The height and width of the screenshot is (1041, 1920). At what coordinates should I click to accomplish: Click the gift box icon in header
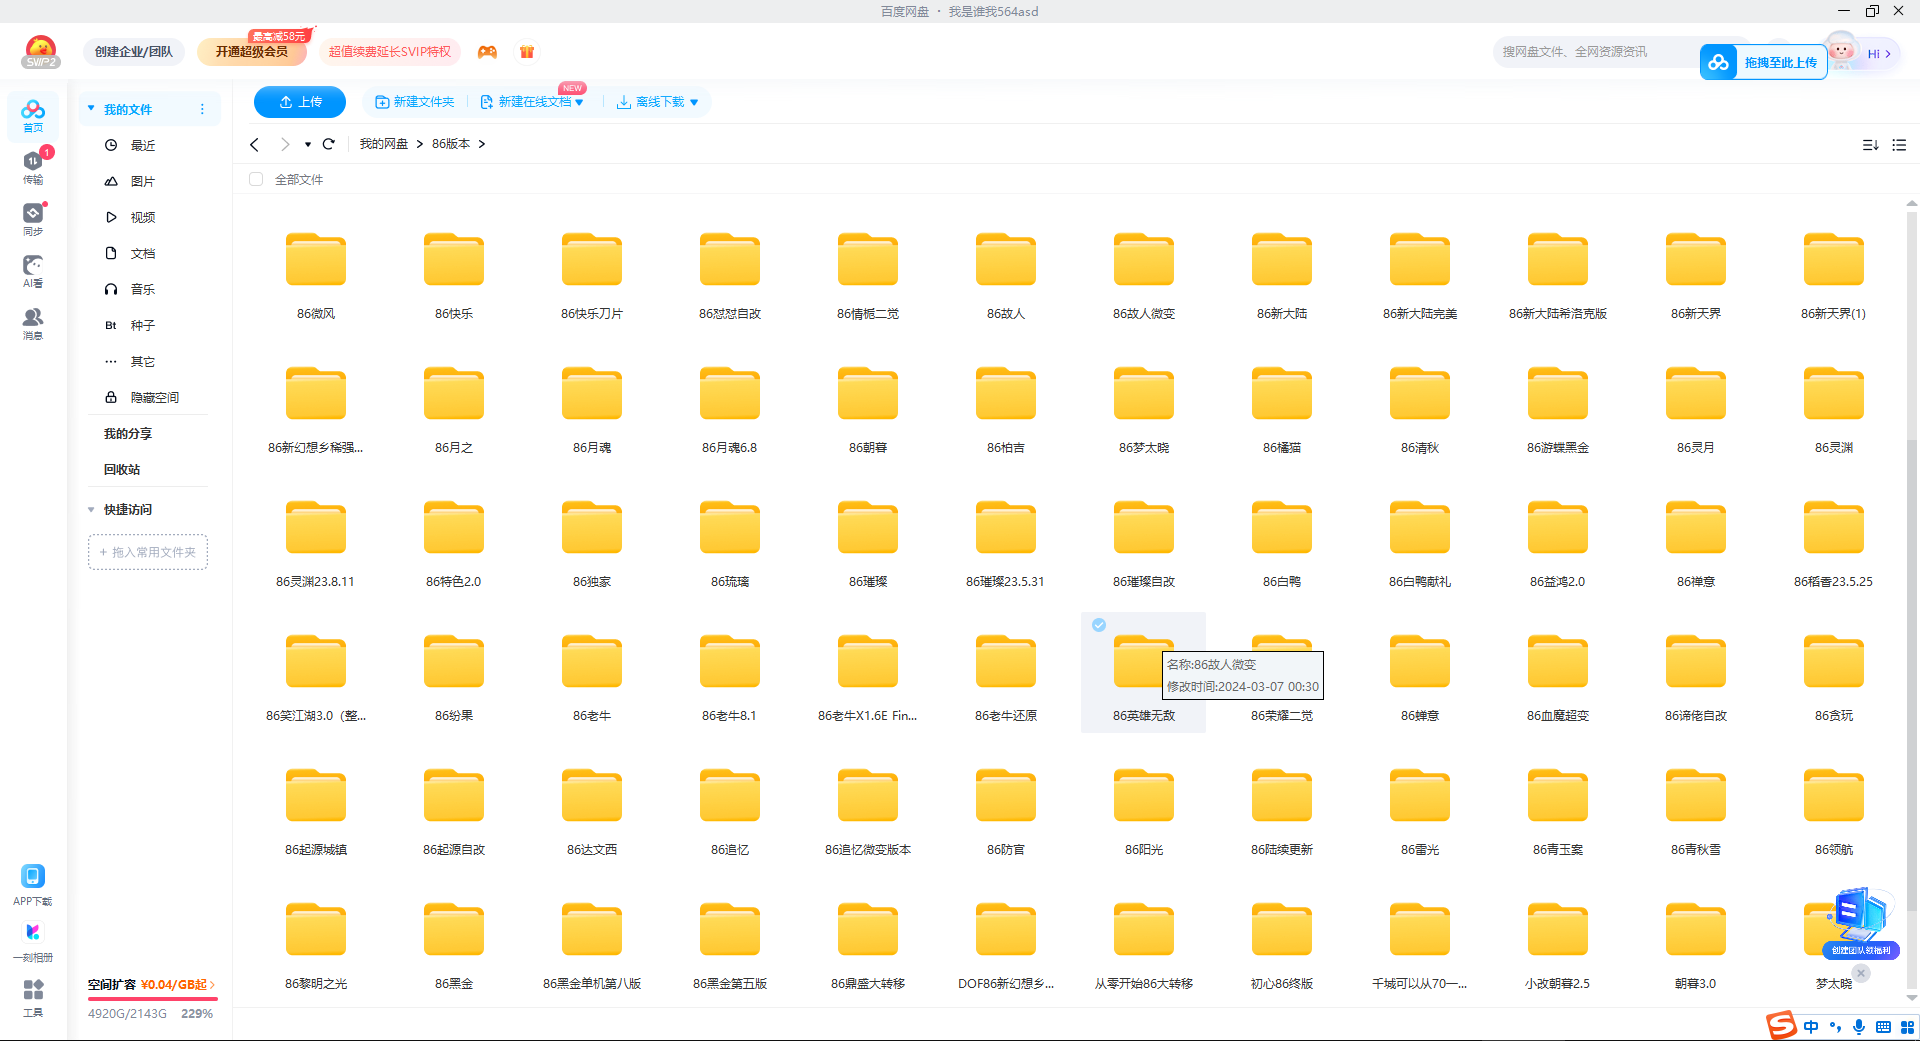click(527, 52)
